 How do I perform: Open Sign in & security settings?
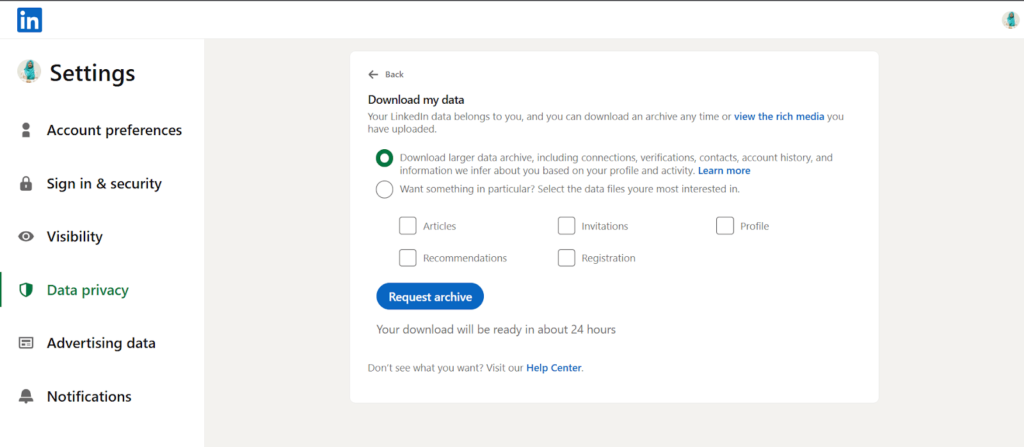point(104,184)
